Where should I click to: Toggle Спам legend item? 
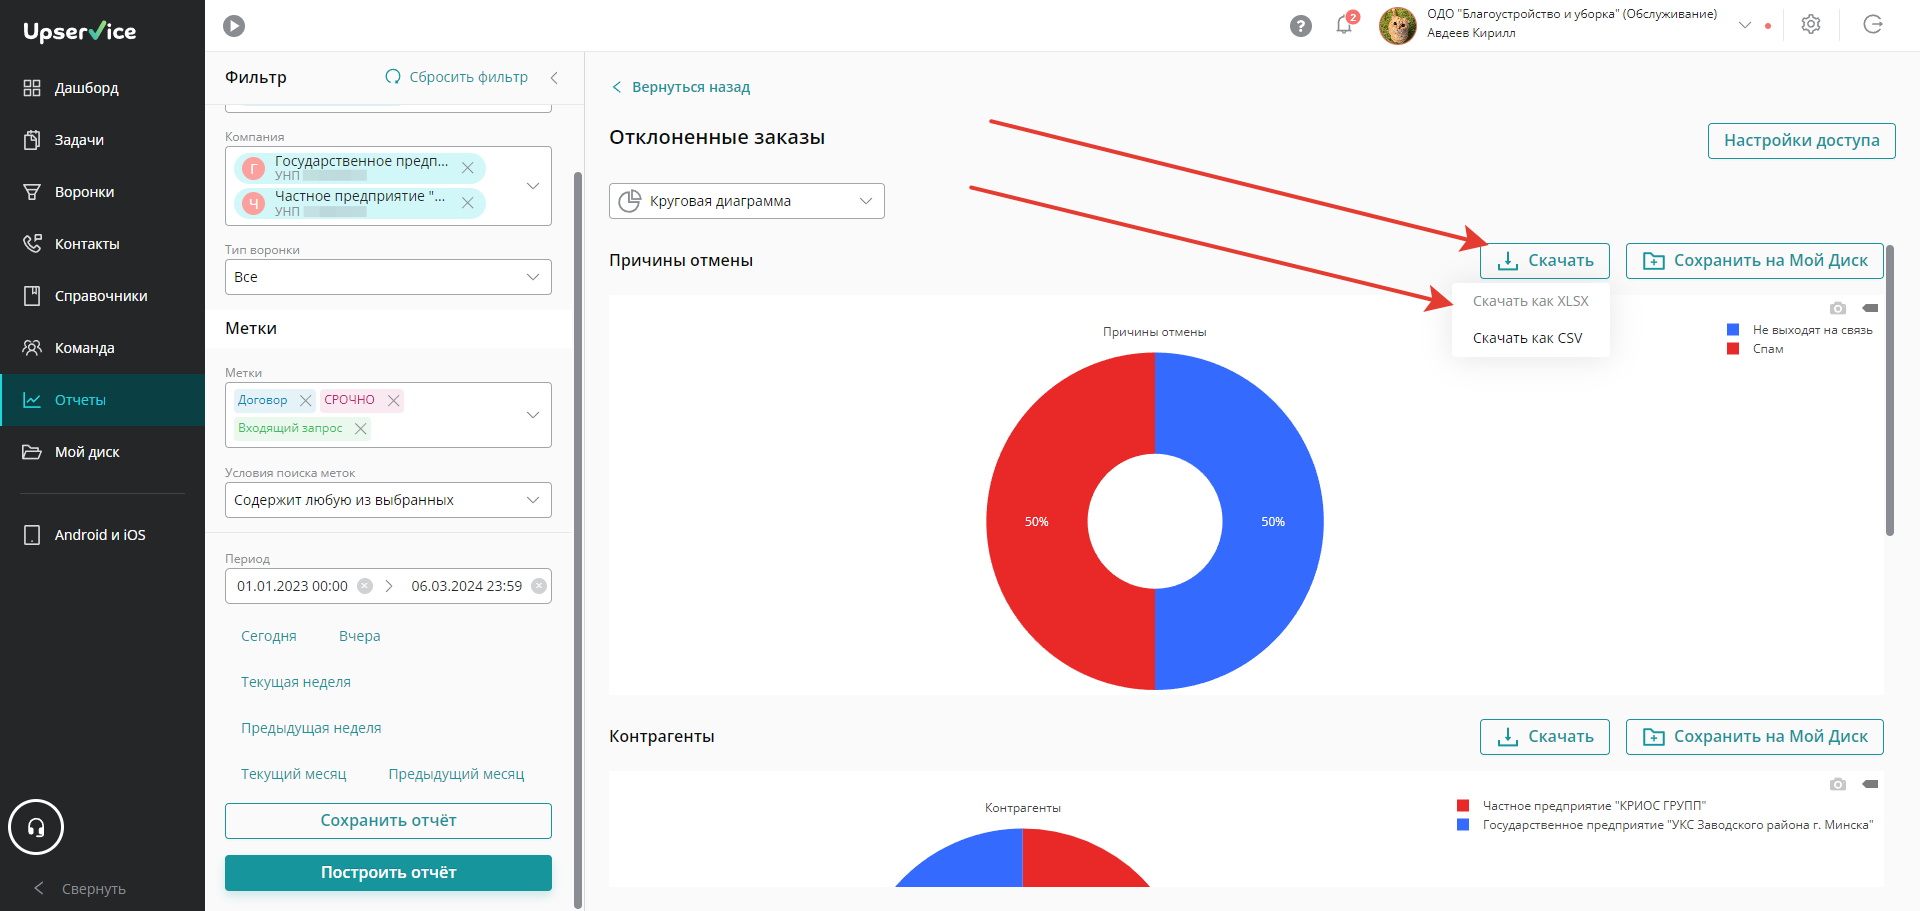tap(1756, 349)
